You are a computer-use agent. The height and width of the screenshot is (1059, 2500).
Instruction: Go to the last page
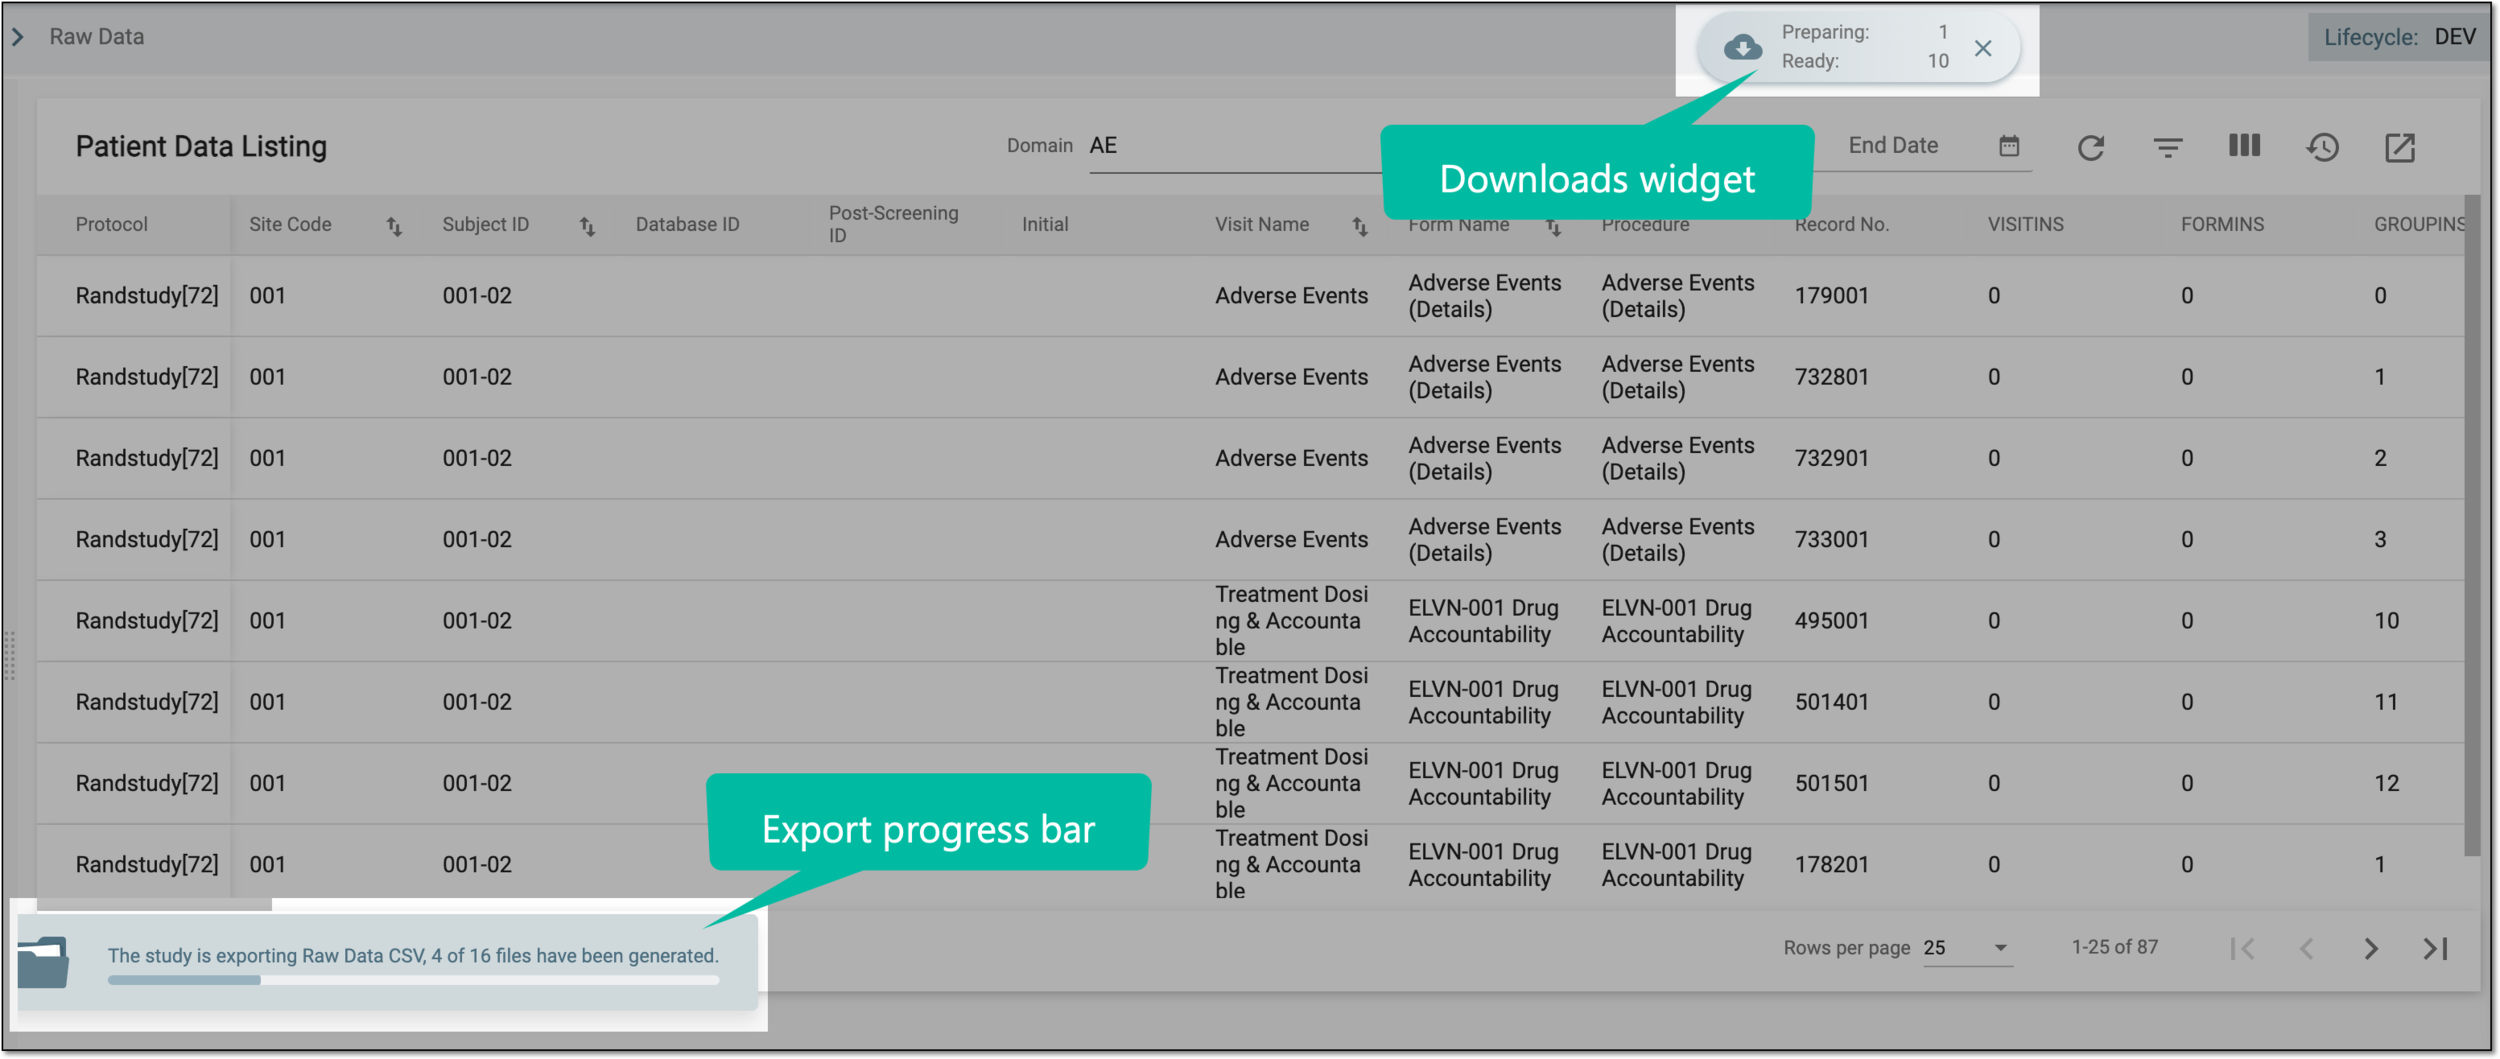2436,949
